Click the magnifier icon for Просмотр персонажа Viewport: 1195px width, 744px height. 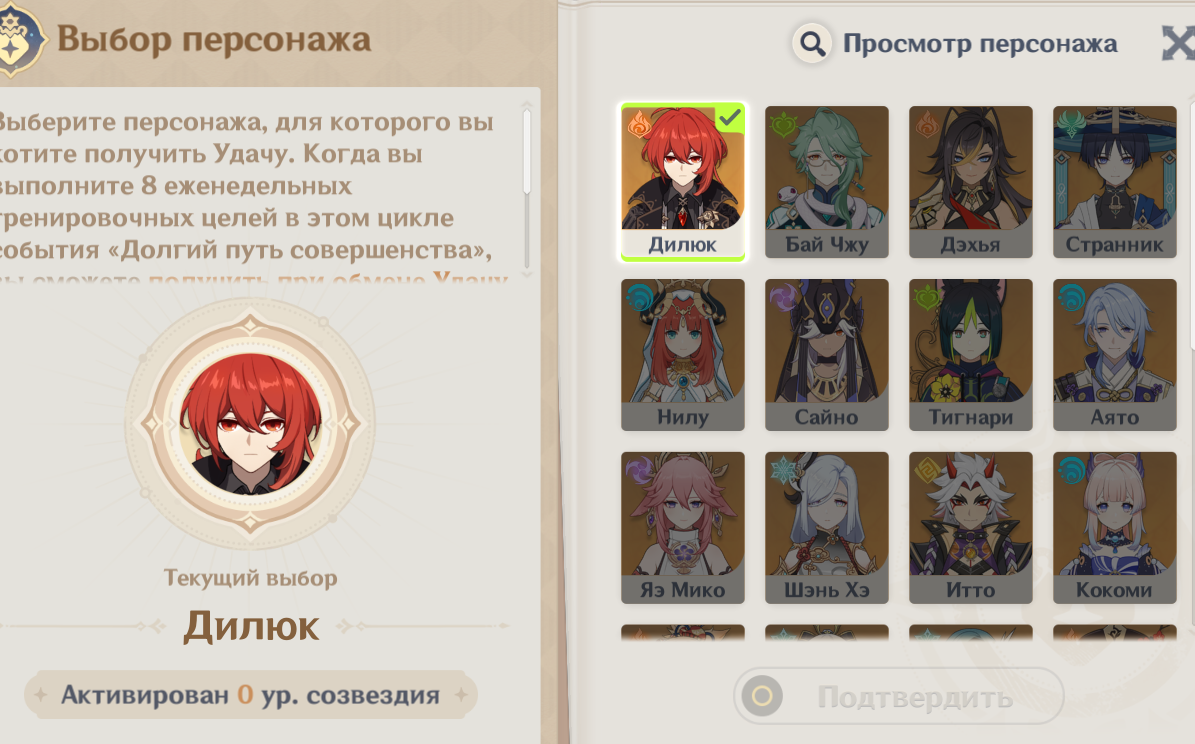812,43
